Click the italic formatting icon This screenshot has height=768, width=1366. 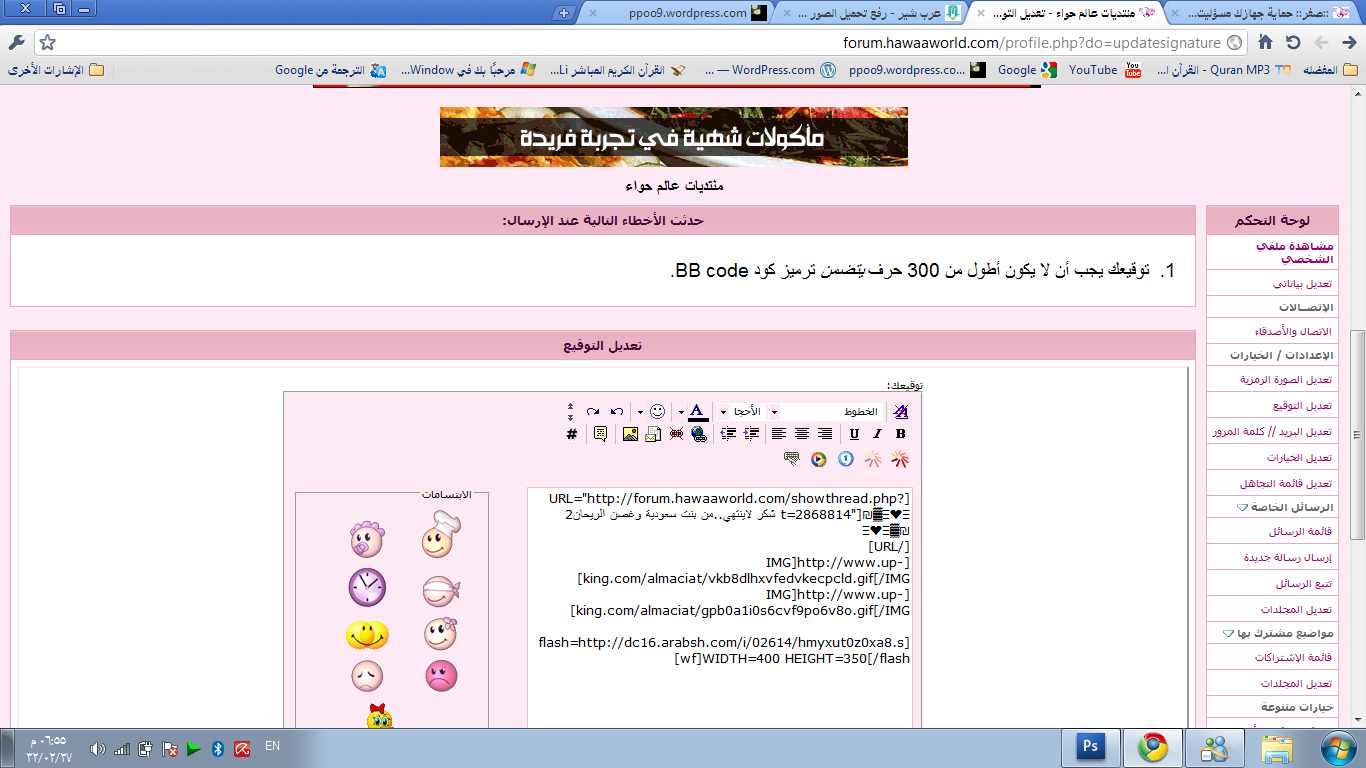tap(877, 434)
